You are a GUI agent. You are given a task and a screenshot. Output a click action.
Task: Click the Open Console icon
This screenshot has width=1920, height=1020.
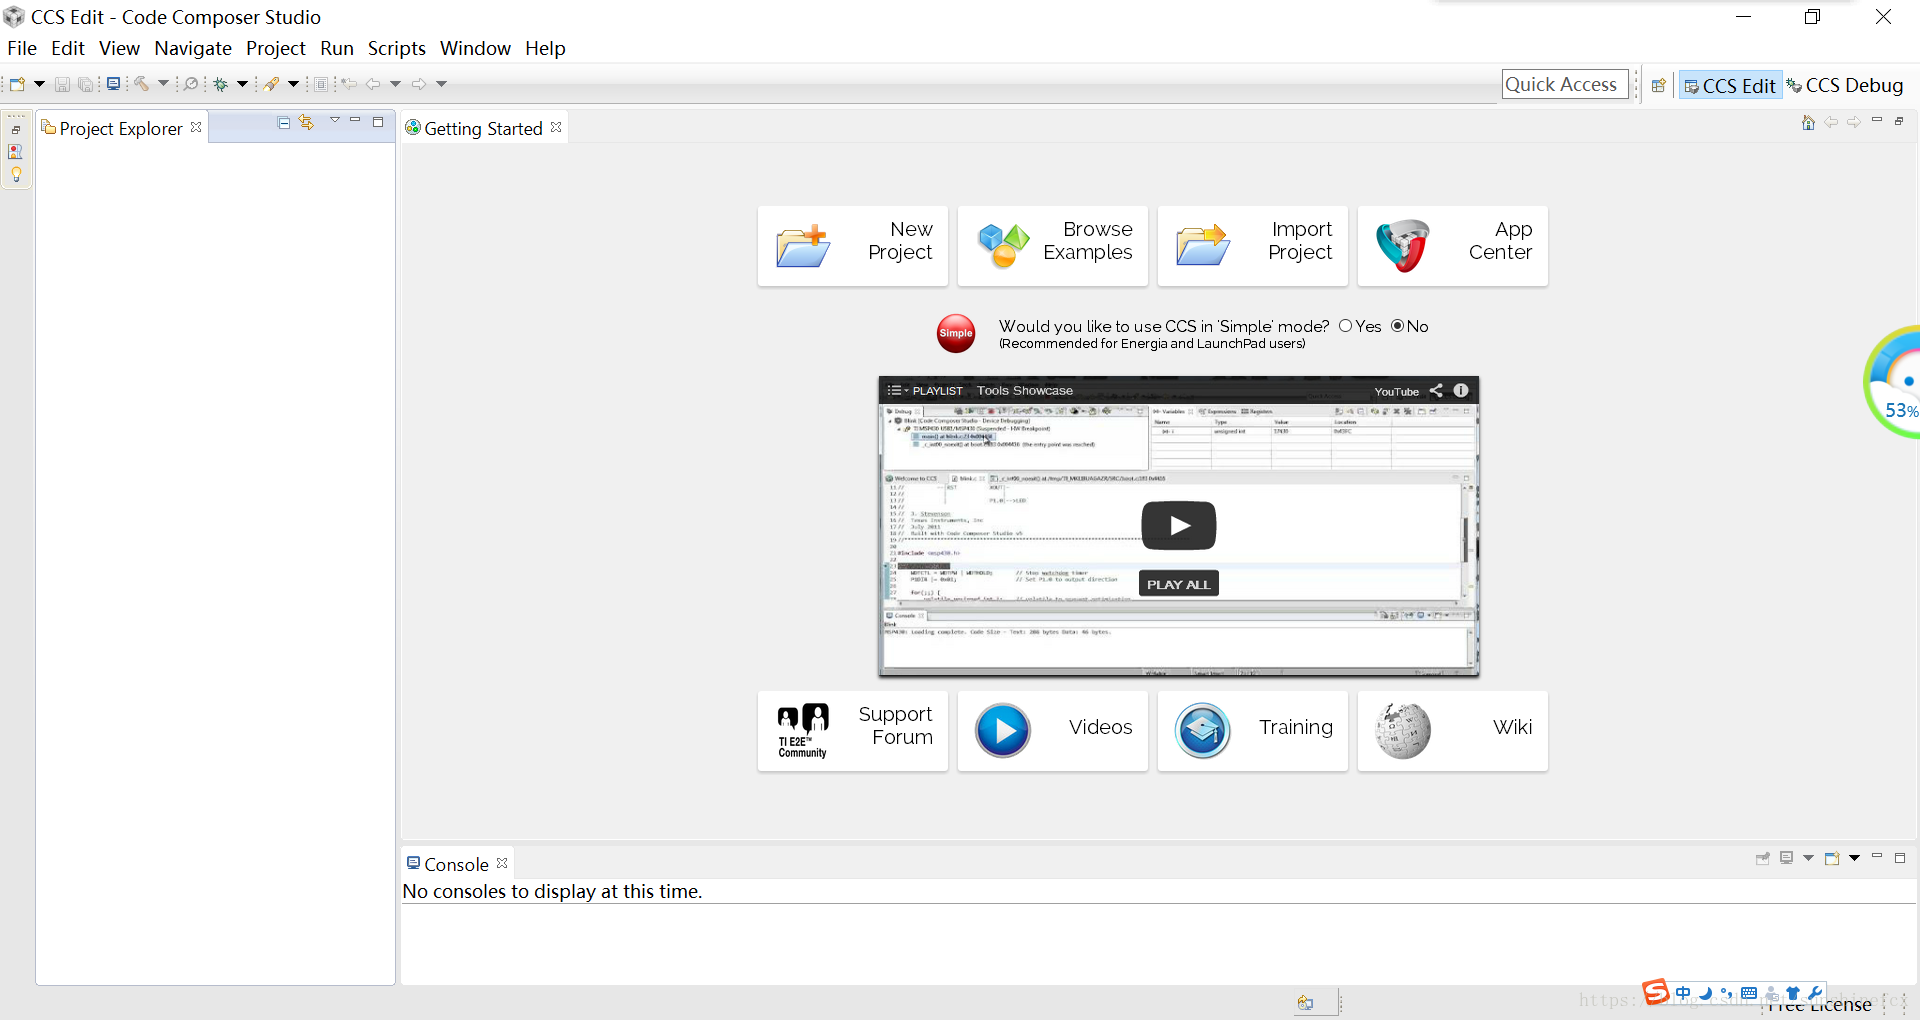[x=1832, y=858]
